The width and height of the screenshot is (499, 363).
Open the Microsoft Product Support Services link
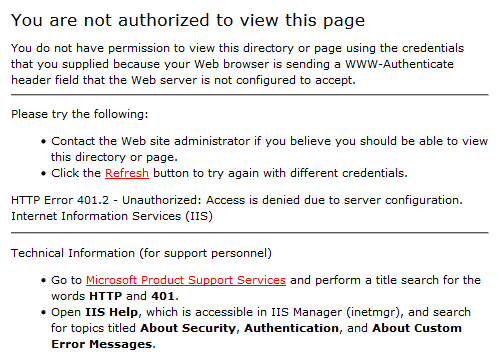click(x=186, y=280)
